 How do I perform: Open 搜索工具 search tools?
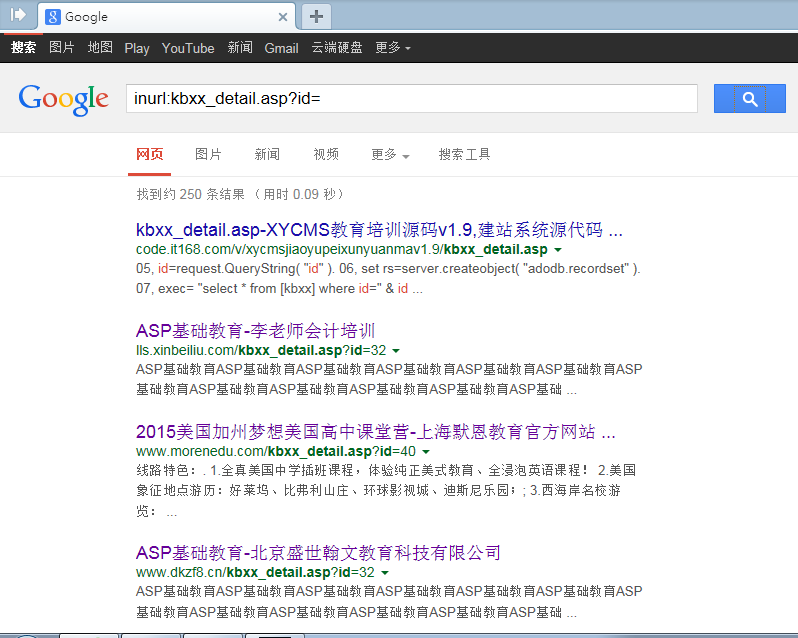[x=464, y=155]
